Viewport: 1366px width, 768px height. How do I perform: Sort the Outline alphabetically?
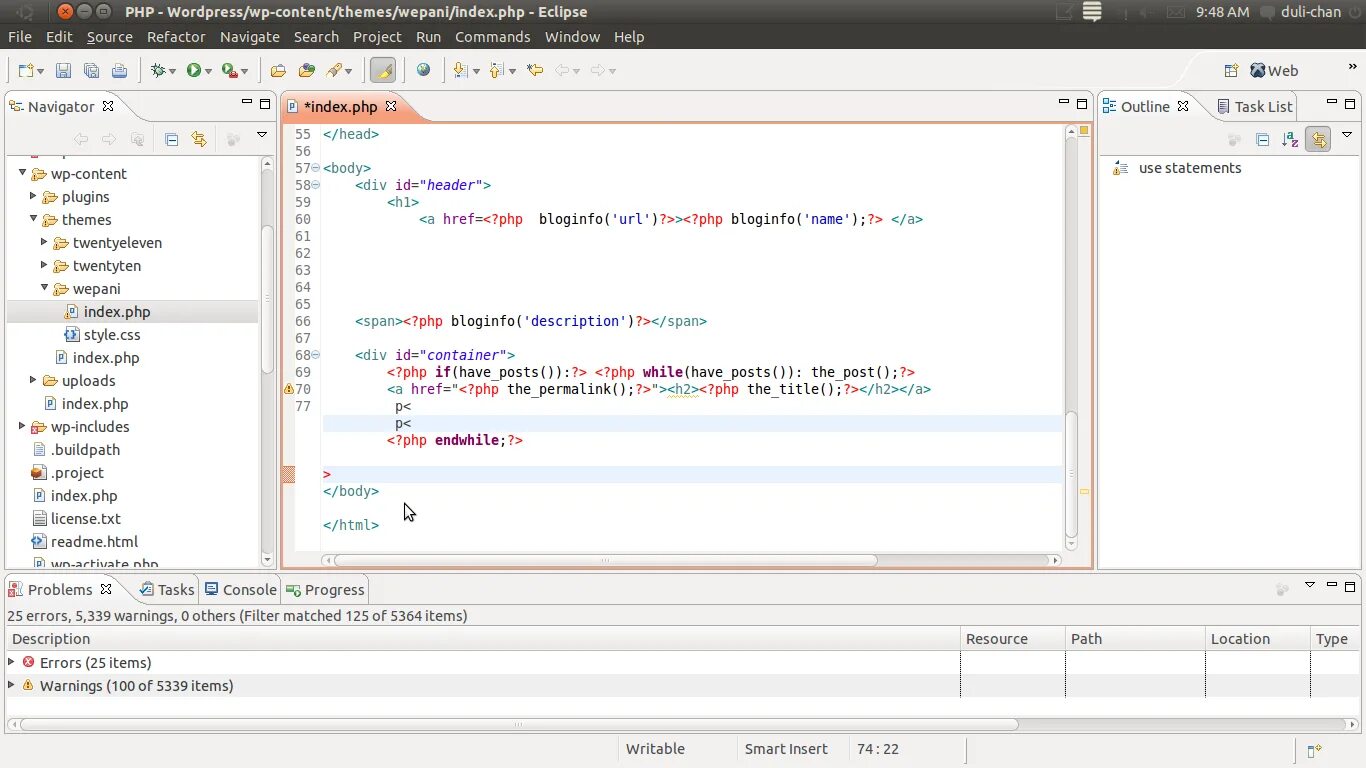click(1290, 140)
